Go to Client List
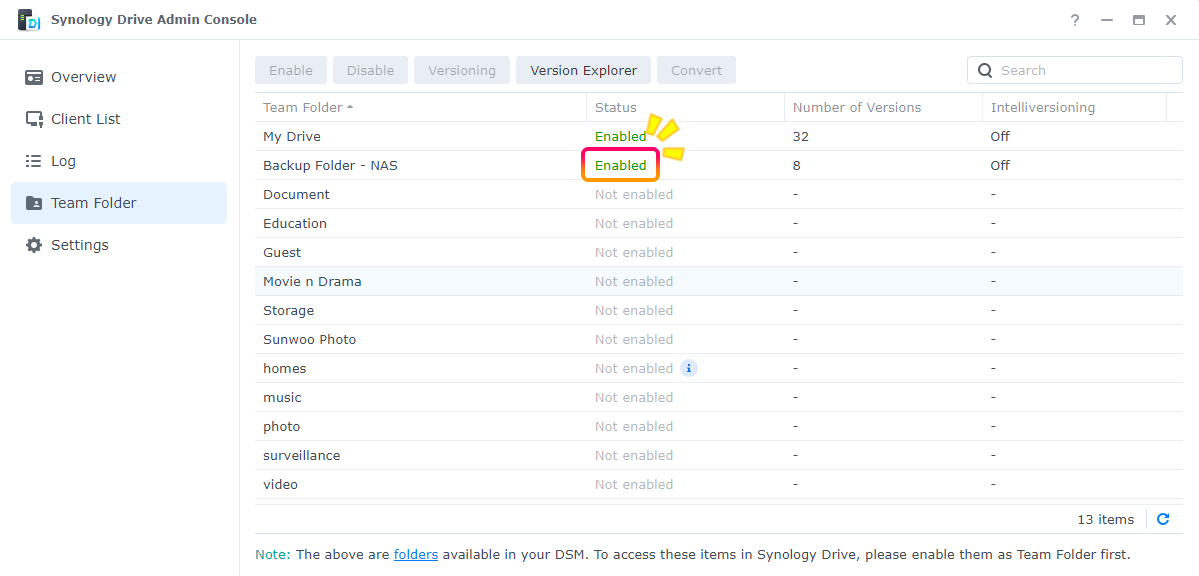 tap(119, 119)
